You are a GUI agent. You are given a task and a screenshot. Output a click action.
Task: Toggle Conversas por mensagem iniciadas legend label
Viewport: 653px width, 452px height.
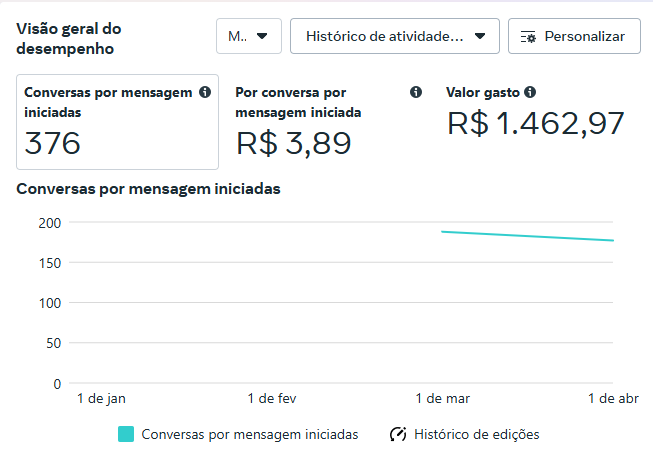249,434
